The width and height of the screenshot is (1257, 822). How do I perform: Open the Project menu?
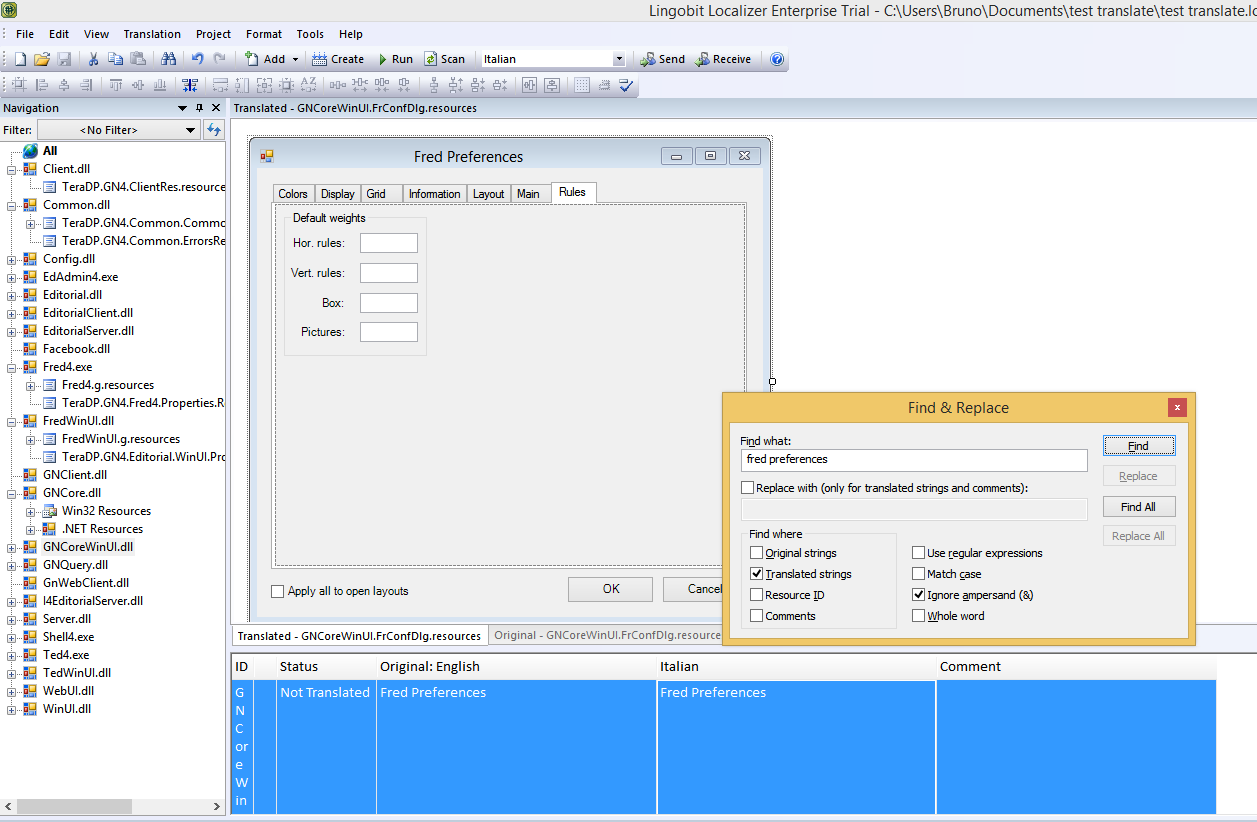click(x=213, y=34)
